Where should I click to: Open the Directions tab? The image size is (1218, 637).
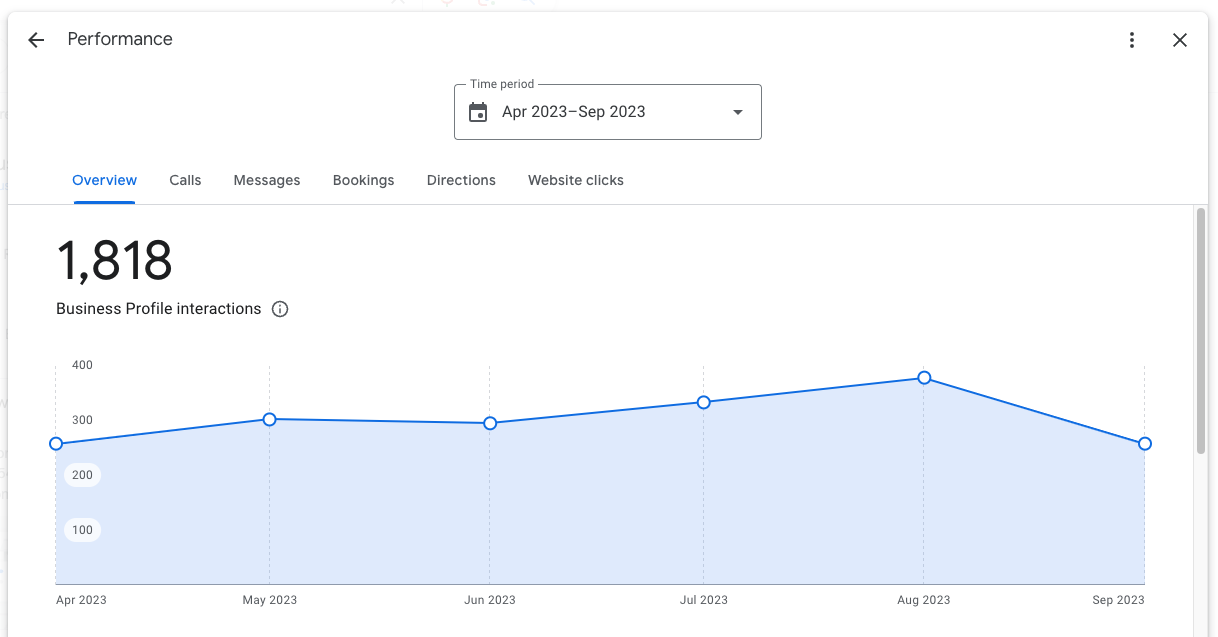click(x=461, y=180)
